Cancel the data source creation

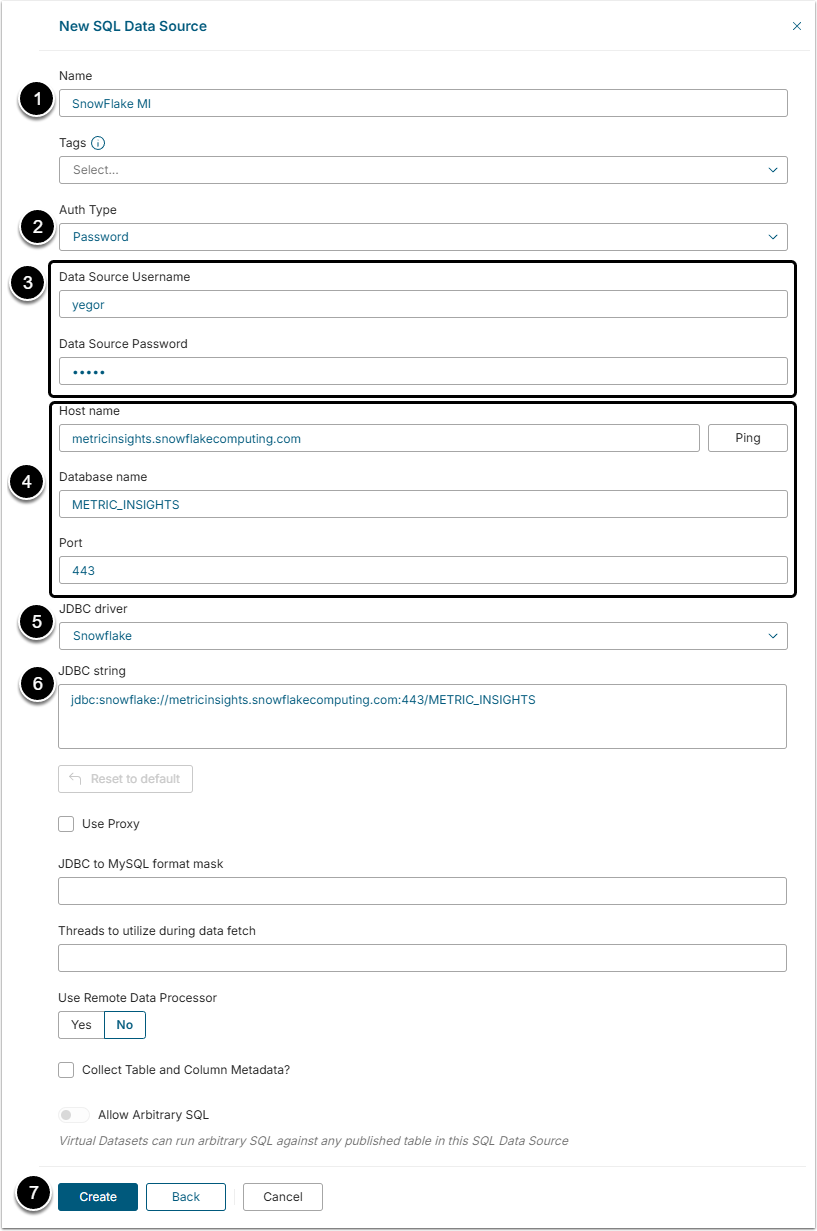pos(283,1197)
